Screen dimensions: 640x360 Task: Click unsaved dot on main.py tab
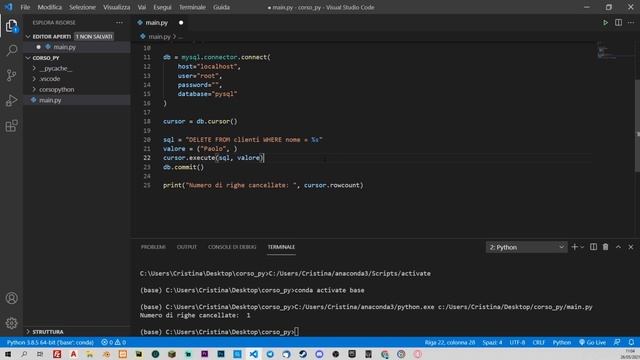click(x=181, y=22)
